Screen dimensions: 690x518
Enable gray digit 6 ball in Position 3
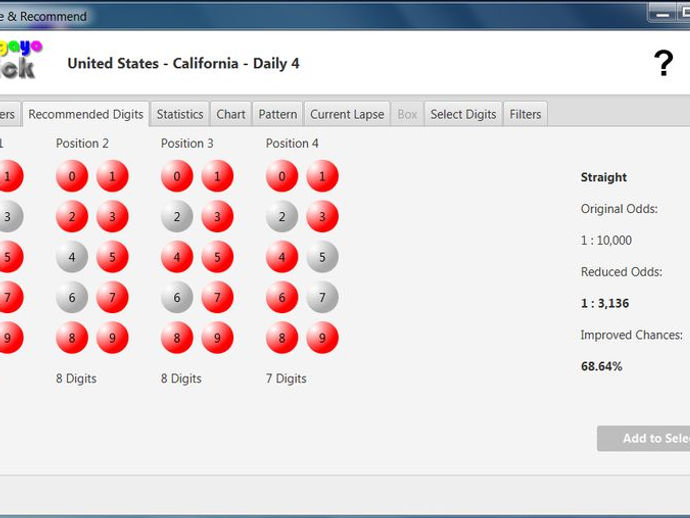(177, 298)
